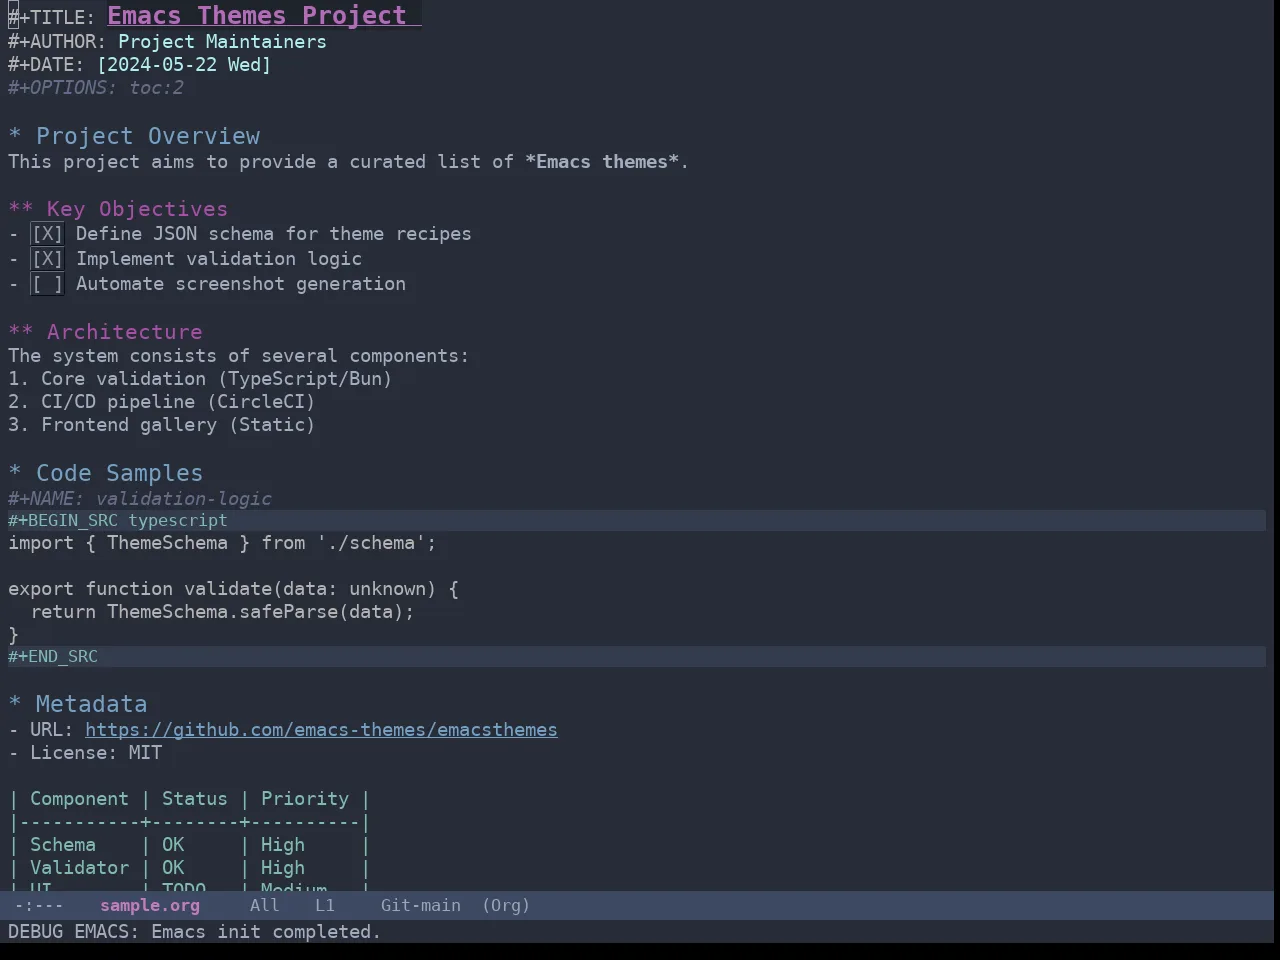Click the (Org) major mode indicator
Image resolution: width=1280 pixels, height=960 pixels.
pyautogui.click(x=506, y=906)
